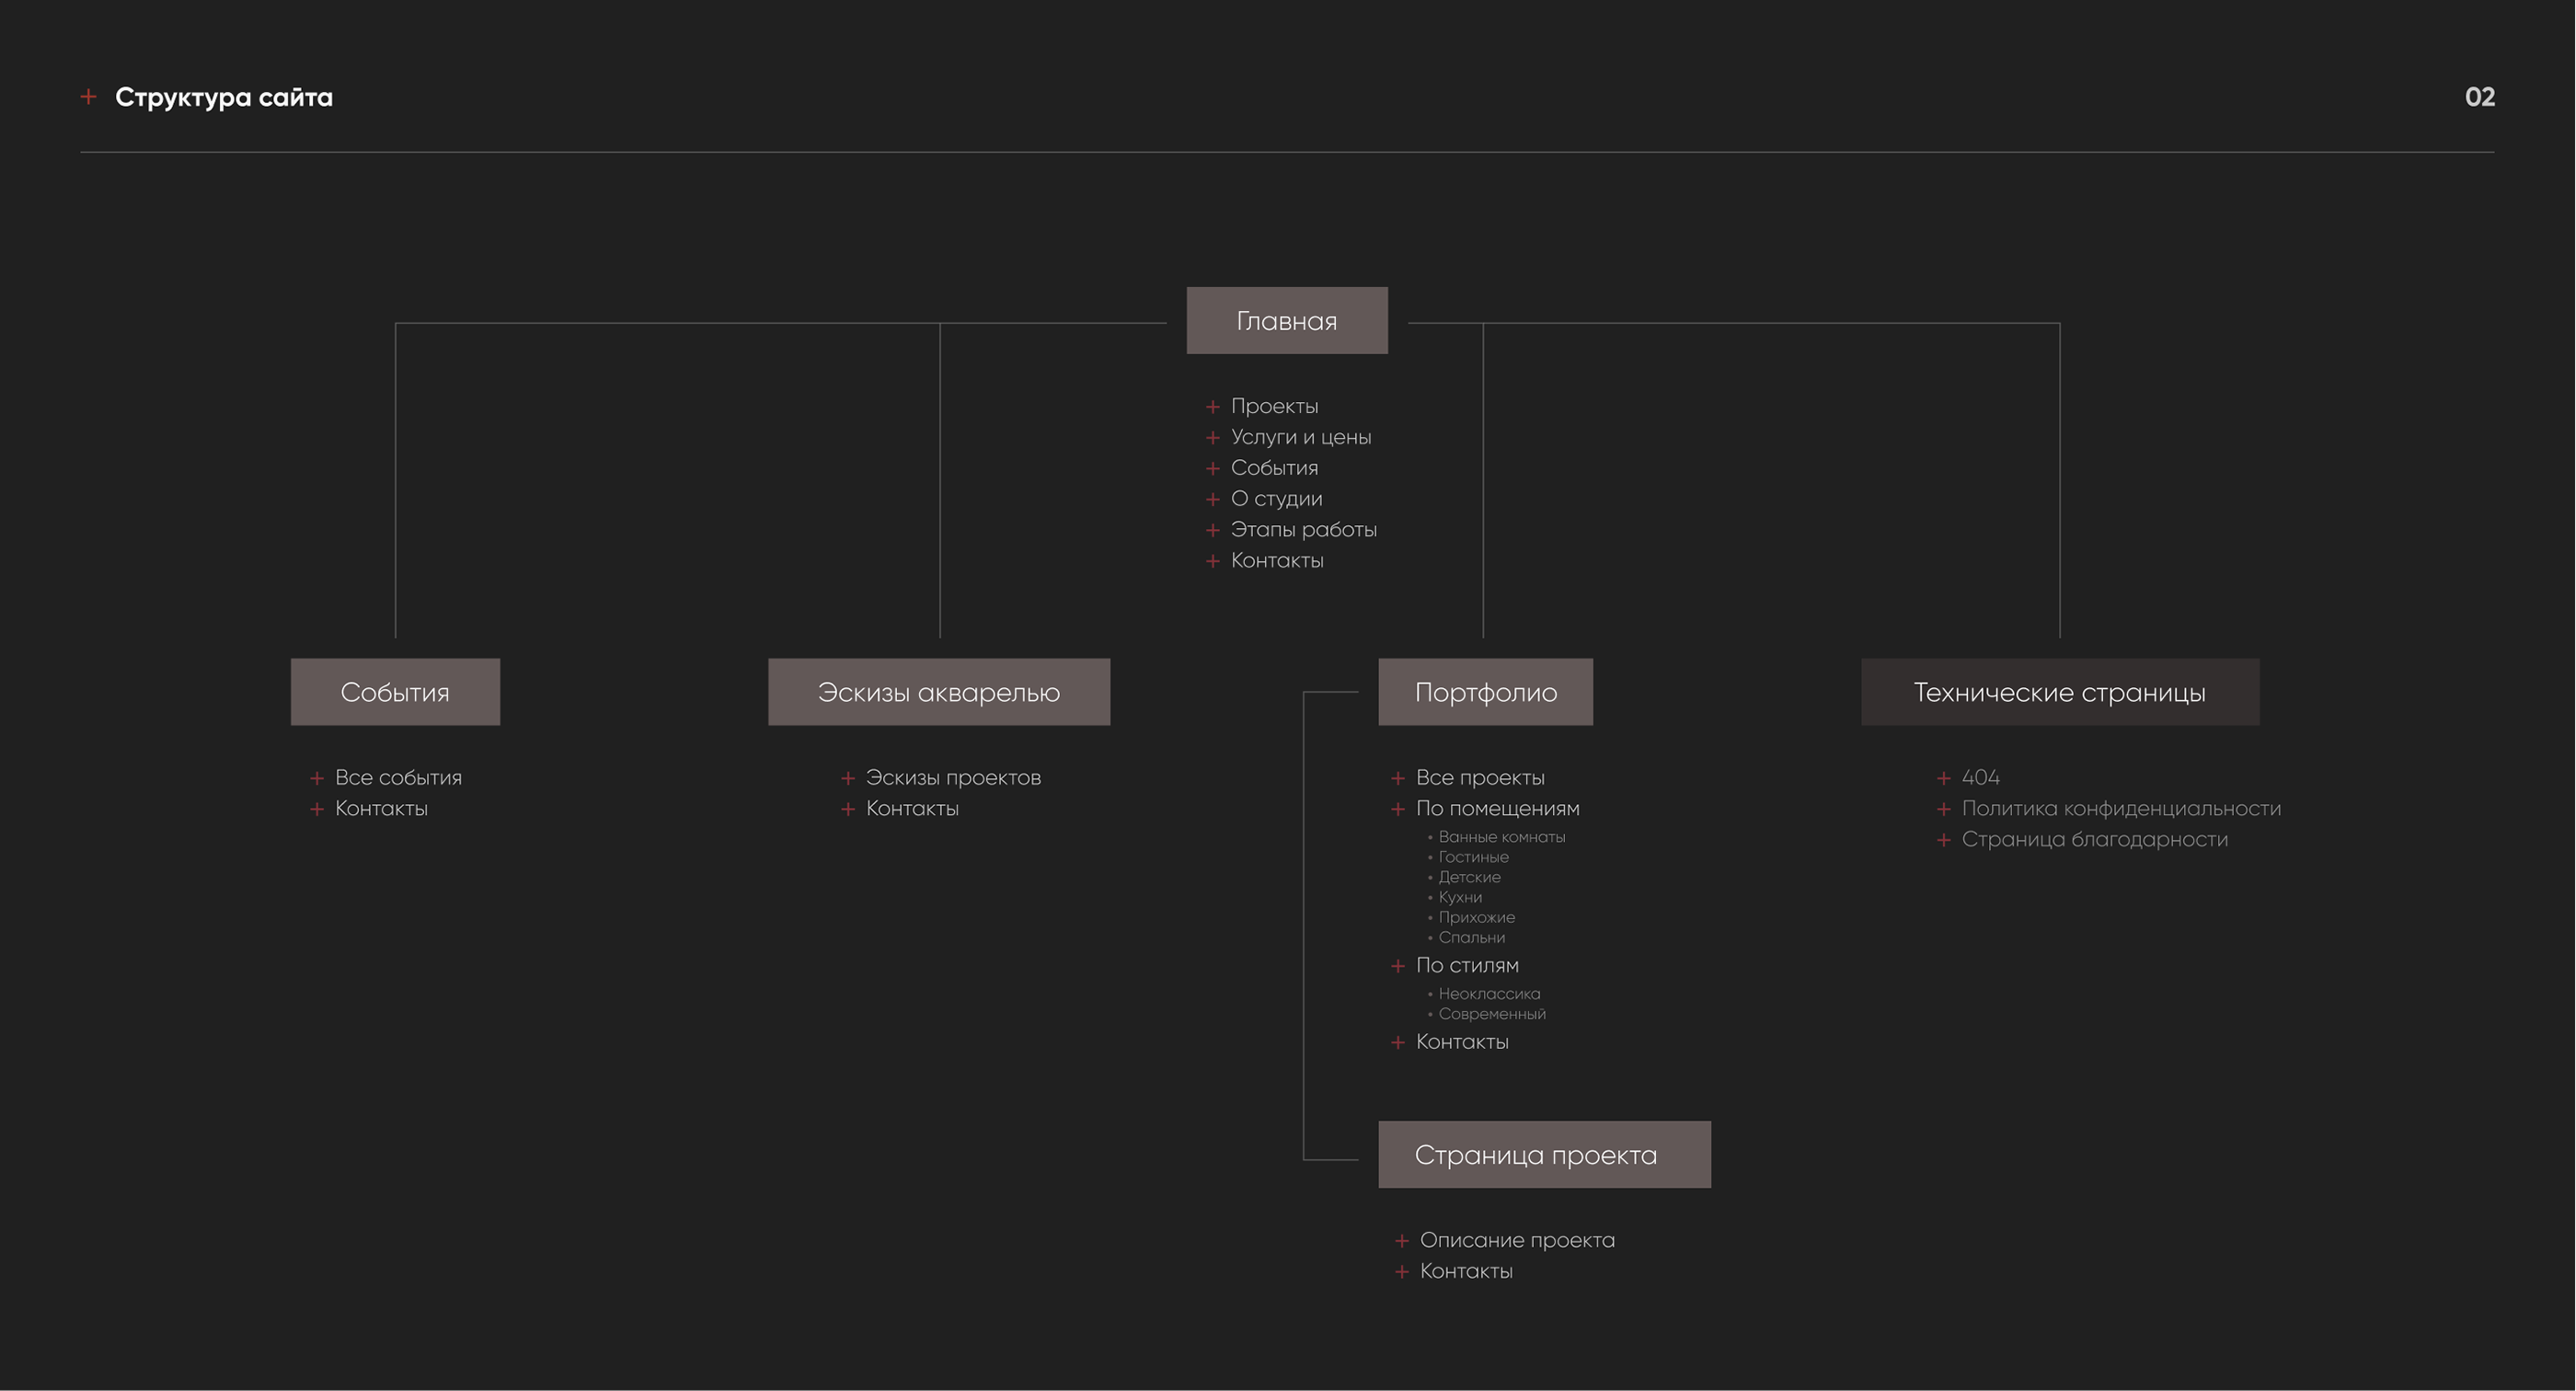The height and width of the screenshot is (1391, 2576).
Task: Click the plus icon next to Все события
Action: [x=316, y=778]
